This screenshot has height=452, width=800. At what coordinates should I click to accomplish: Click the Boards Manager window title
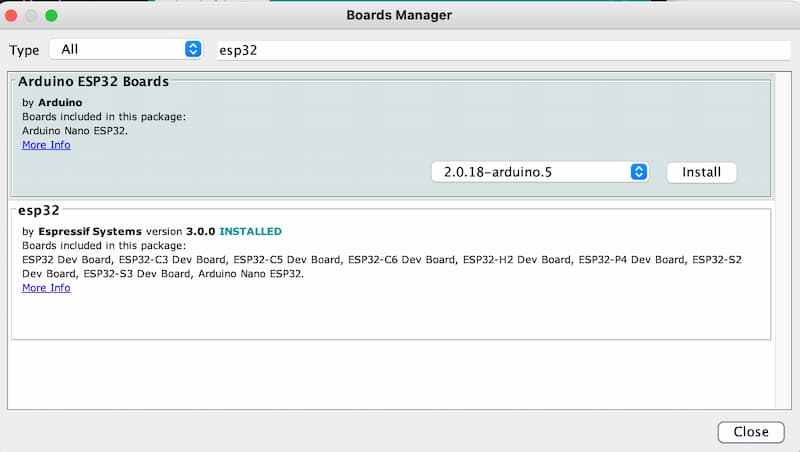pyautogui.click(x=399, y=15)
